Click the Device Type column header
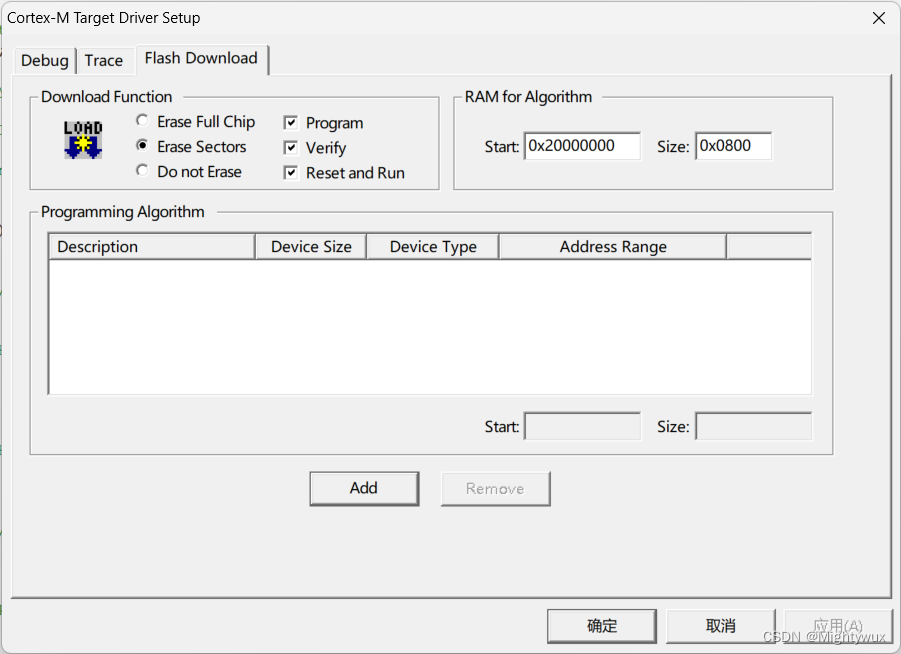901x654 pixels. coord(432,246)
